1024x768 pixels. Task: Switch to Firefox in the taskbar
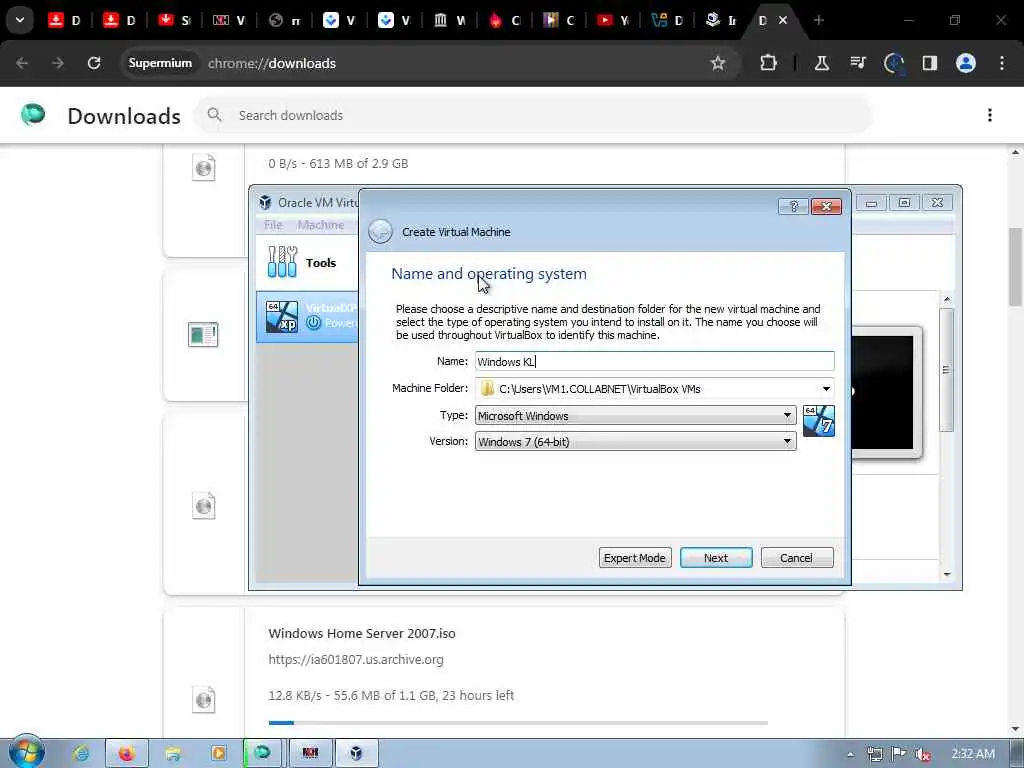[x=127, y=754]
